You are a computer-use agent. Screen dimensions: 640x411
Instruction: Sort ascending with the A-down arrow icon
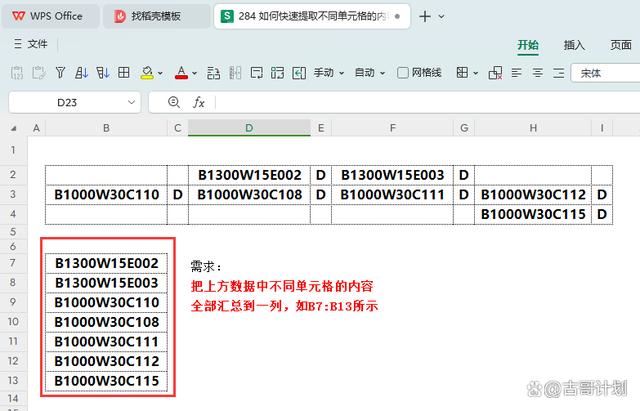[81, 73]
